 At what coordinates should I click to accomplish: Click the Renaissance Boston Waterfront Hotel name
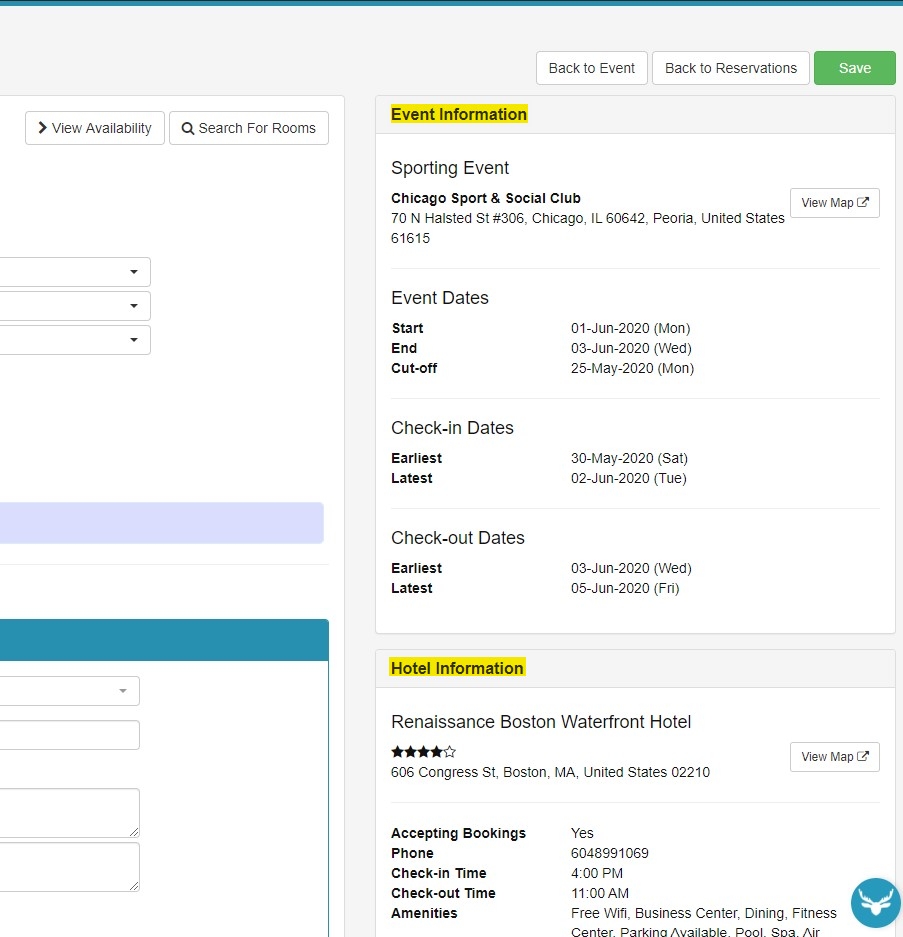pos(541,722)
